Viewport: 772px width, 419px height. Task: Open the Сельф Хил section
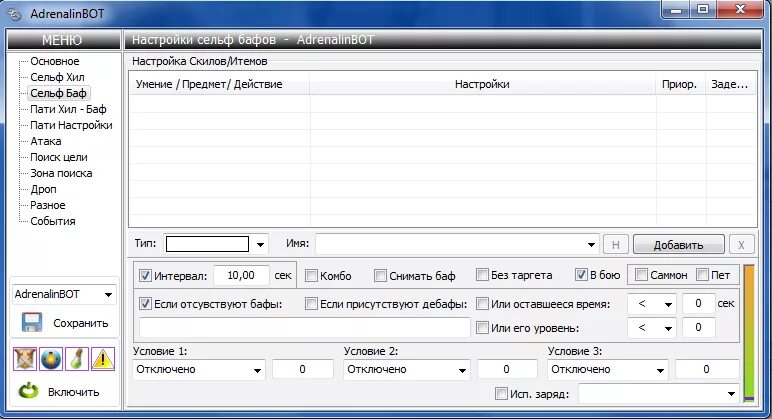point(57,77)
